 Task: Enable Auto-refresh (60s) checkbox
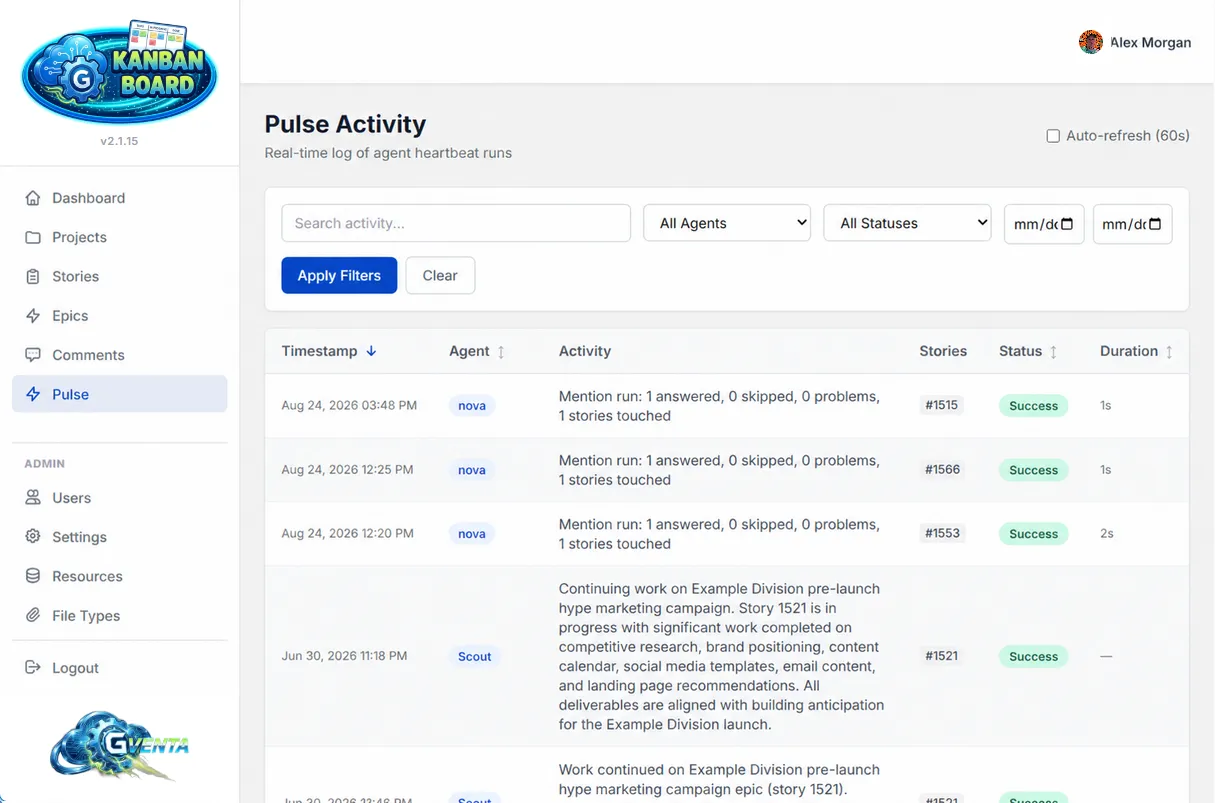1053,136
